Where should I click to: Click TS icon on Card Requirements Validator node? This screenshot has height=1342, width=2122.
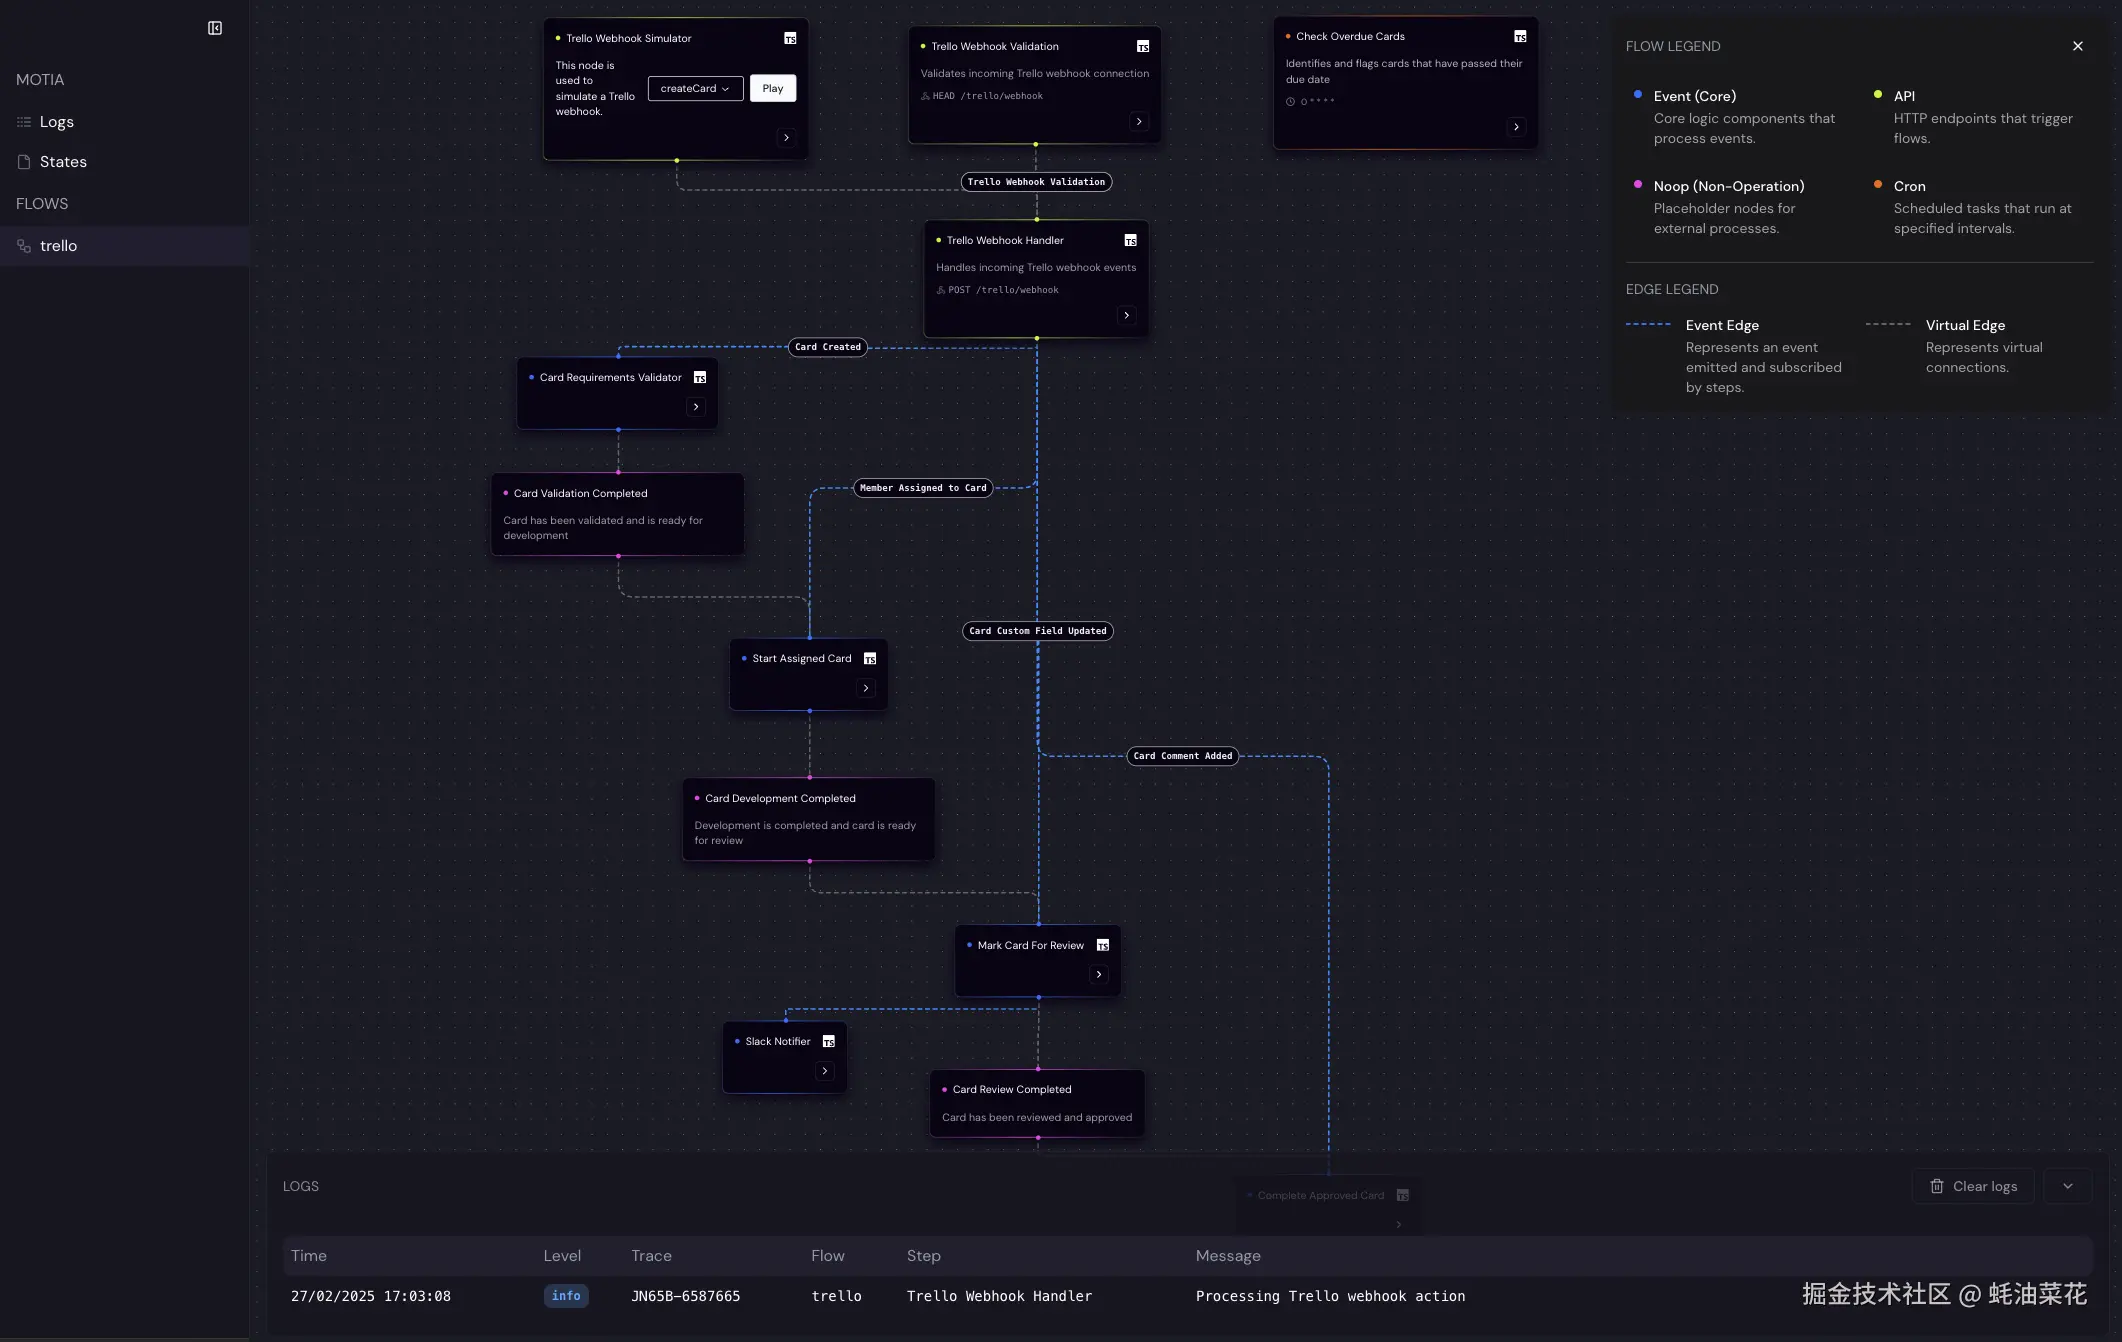coord(700,377)
